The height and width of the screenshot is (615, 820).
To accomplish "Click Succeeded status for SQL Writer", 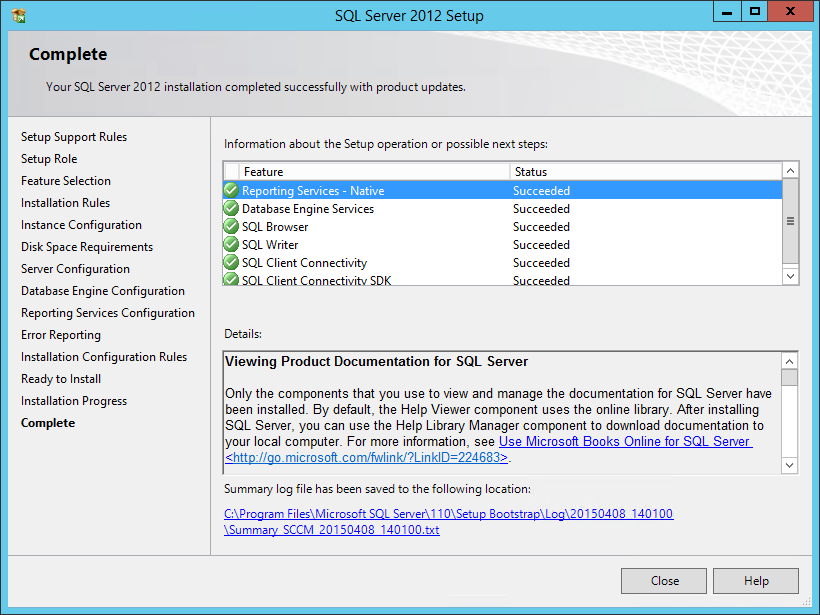I will click(541, 244).
